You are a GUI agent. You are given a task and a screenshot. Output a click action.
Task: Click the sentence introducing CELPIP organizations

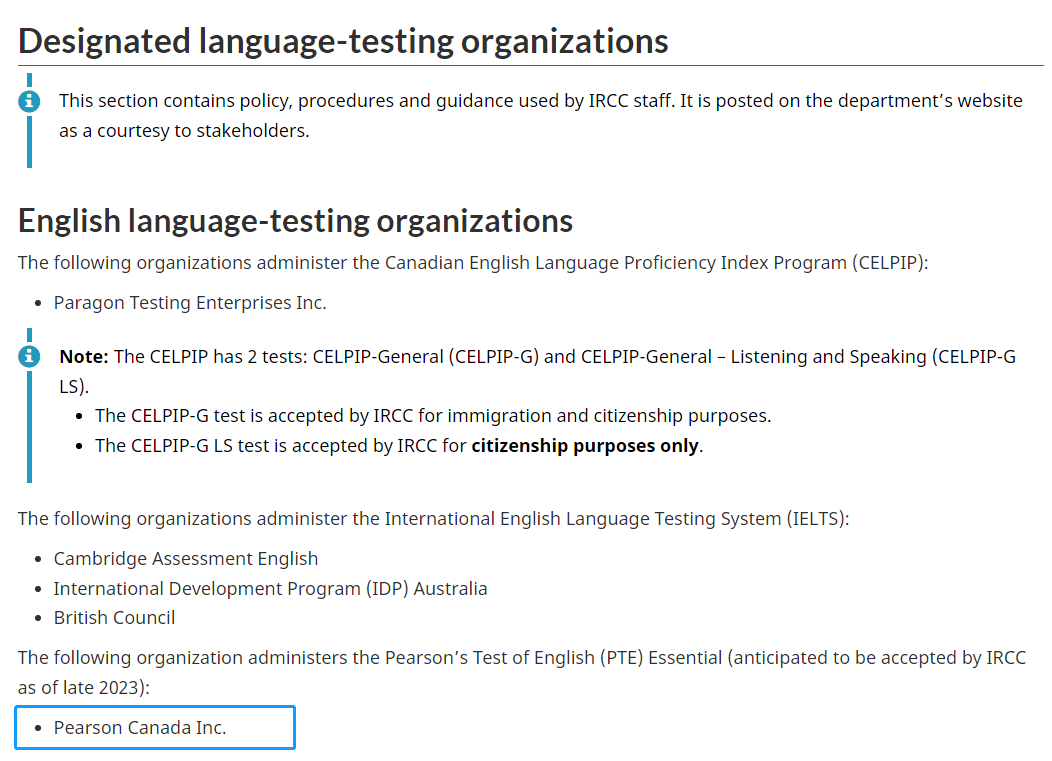(473, 262)
